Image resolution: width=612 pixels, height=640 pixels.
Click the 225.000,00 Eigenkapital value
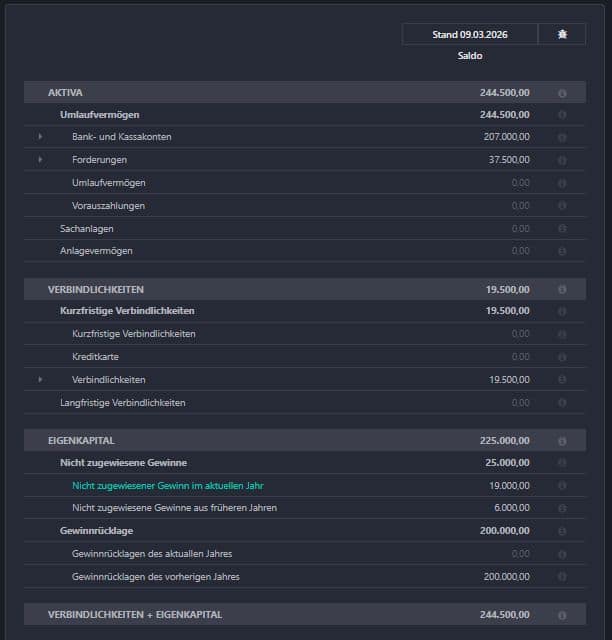[x=505, y=440]
